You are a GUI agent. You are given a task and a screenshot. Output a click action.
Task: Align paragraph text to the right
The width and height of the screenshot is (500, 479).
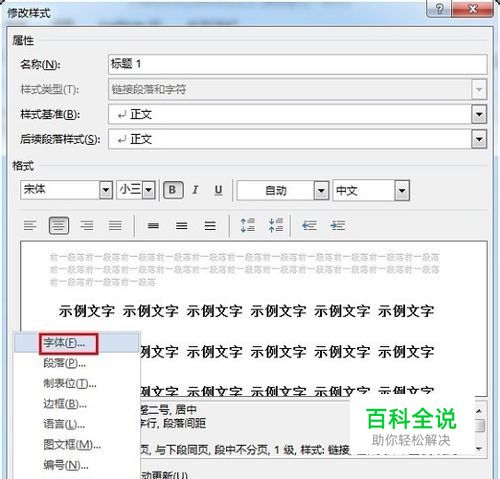tap(87, 226)
